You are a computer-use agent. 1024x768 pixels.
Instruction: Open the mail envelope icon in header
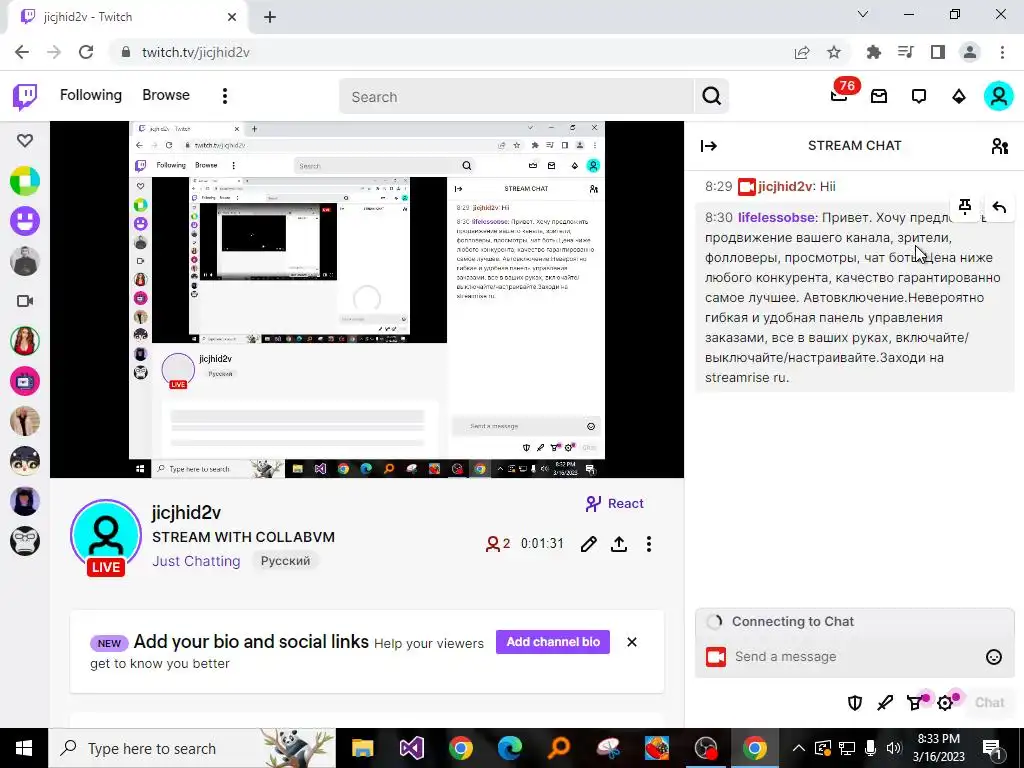point(879,97)
